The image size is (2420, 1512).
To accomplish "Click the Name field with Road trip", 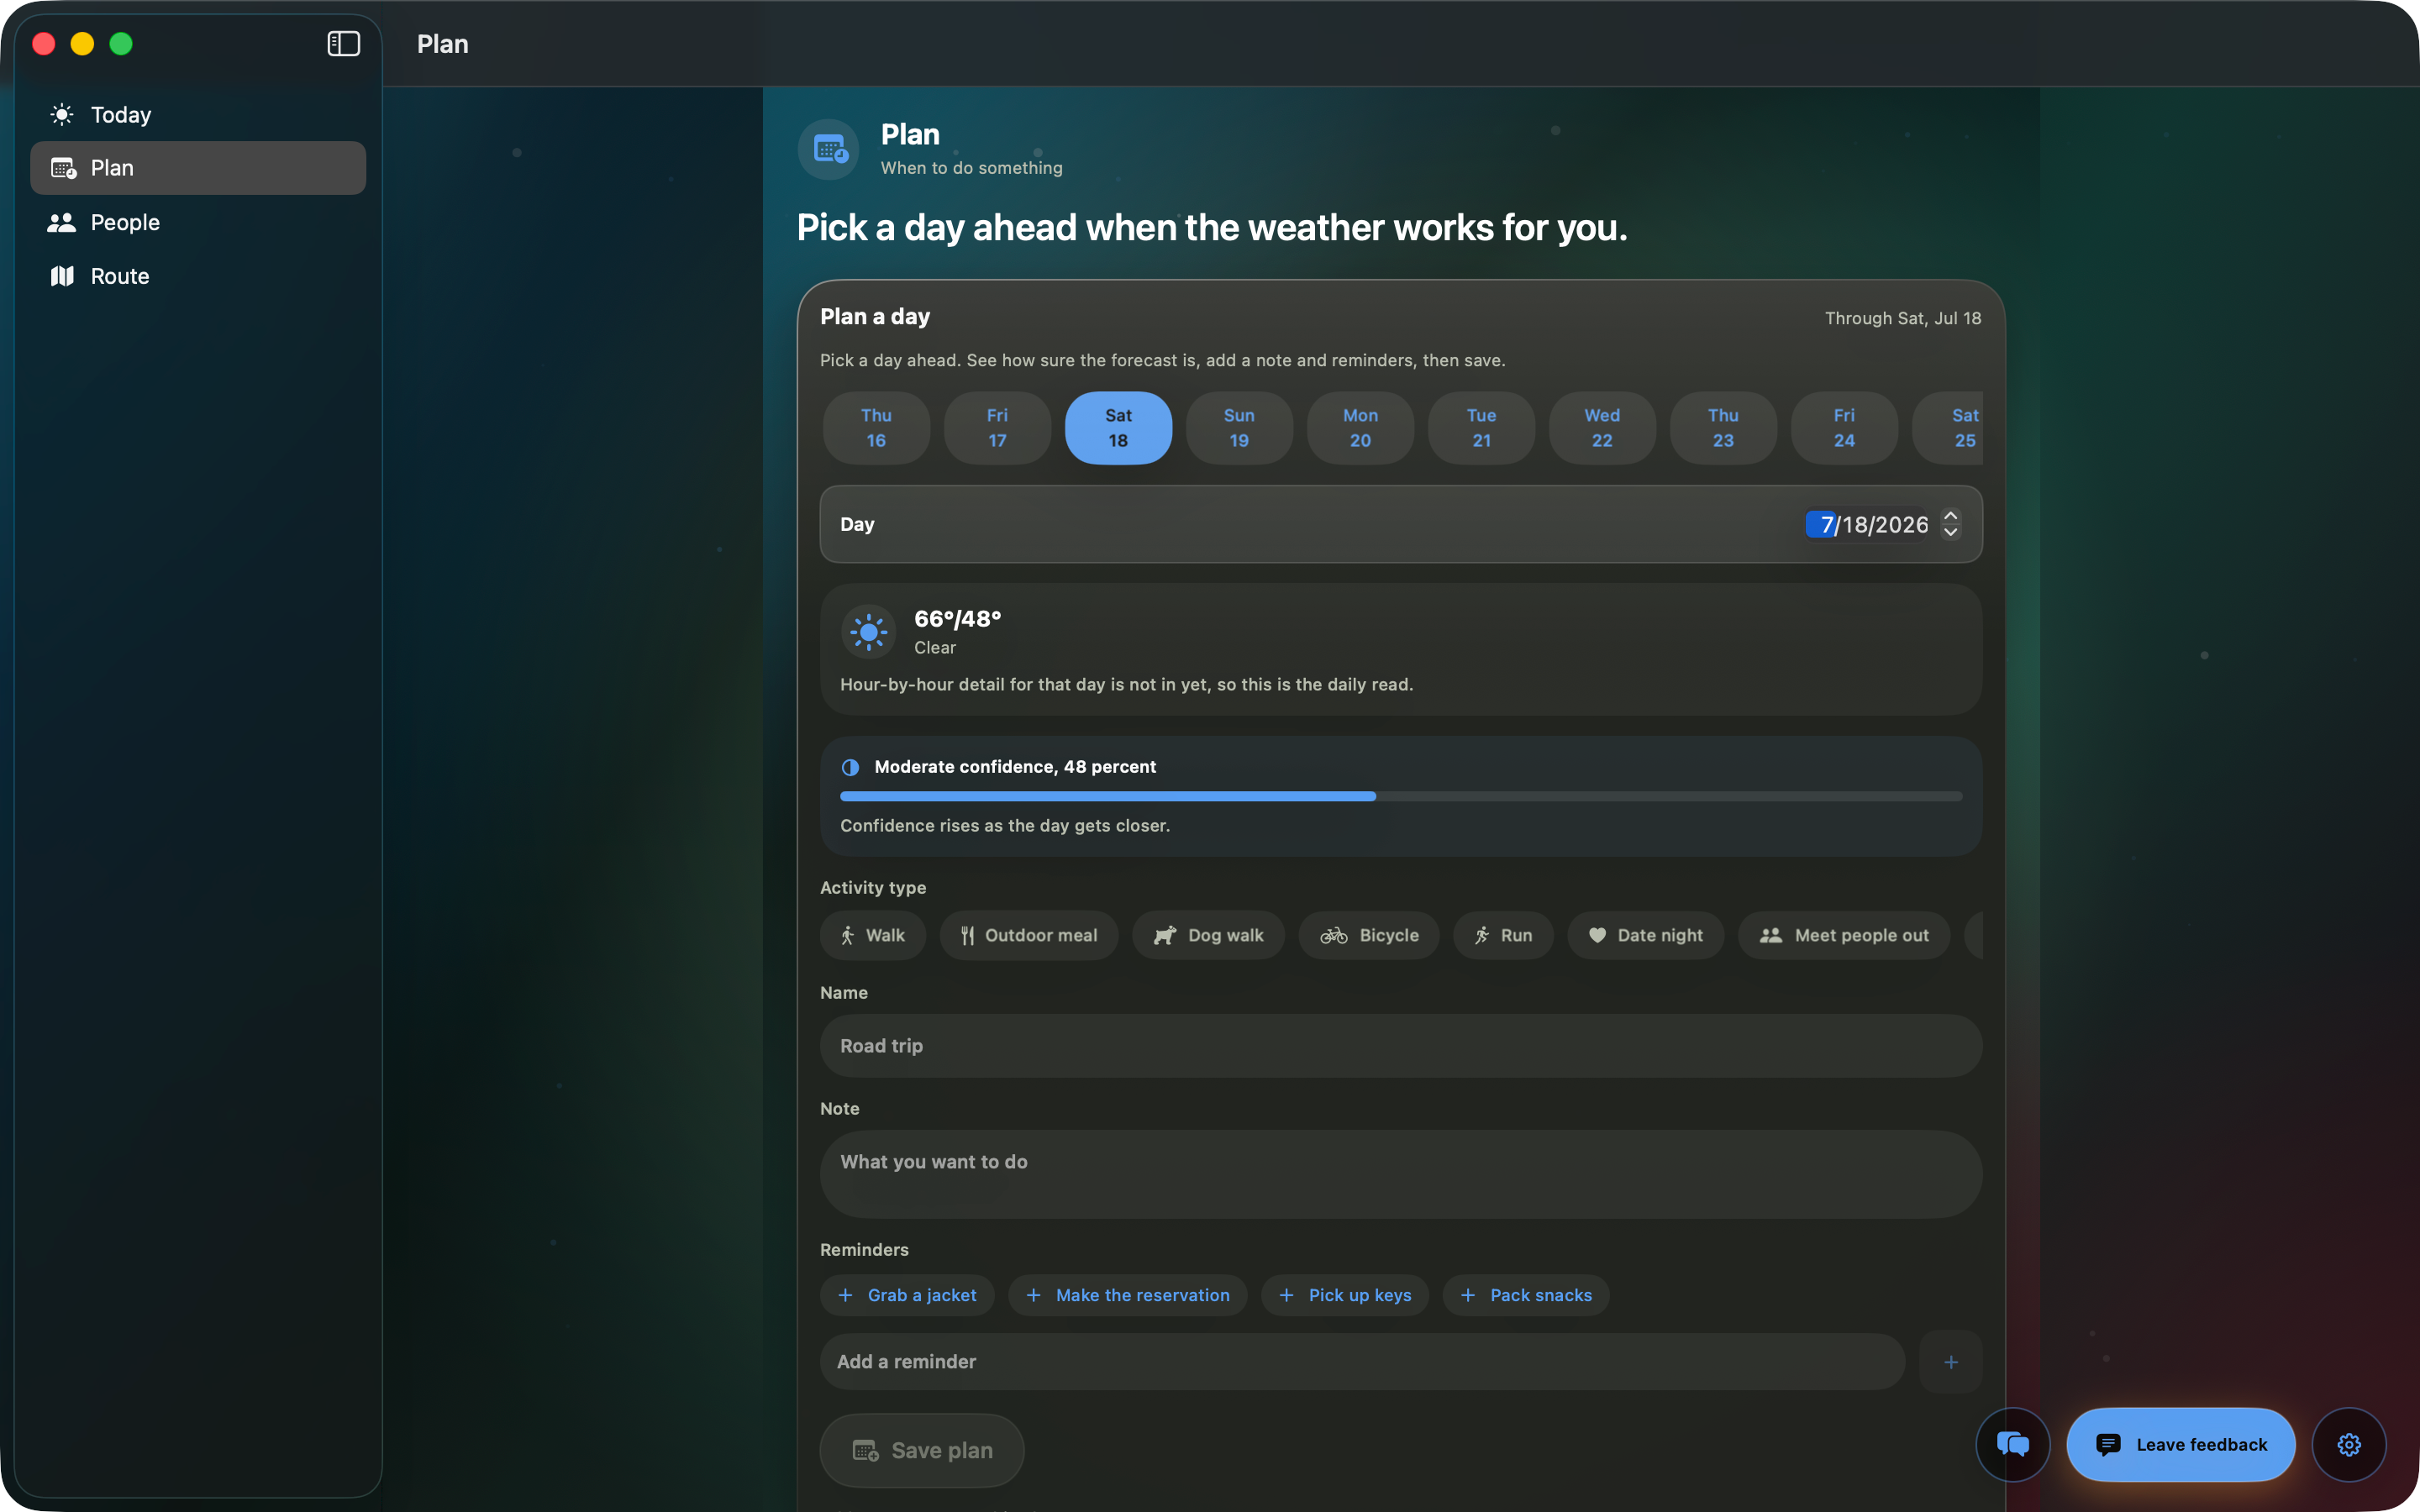I will click(1400, 1046).
